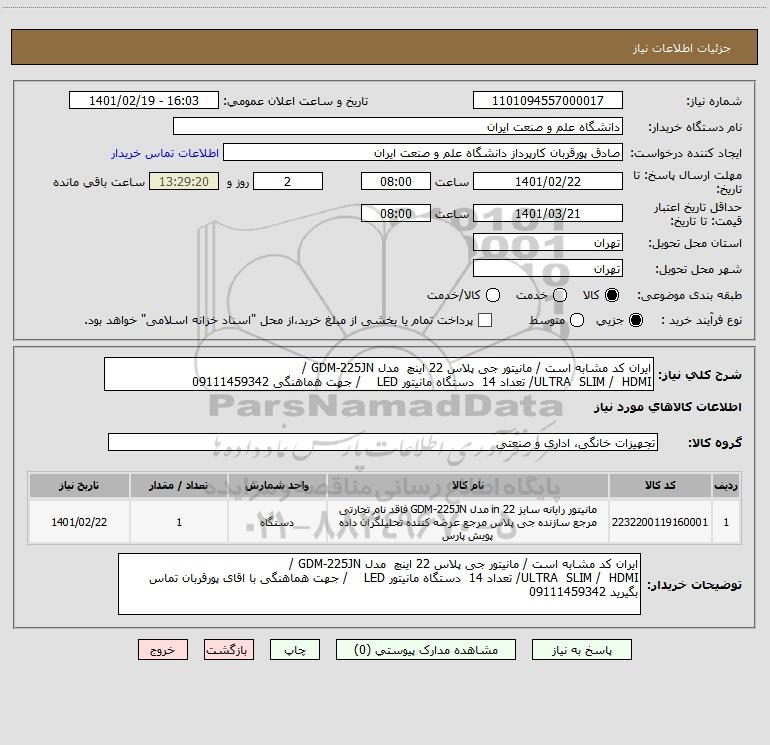Click the مشاهده مدارک پیوستی (0) button
The height and width of the screenshot is (745, 770).
pos(426,650)
